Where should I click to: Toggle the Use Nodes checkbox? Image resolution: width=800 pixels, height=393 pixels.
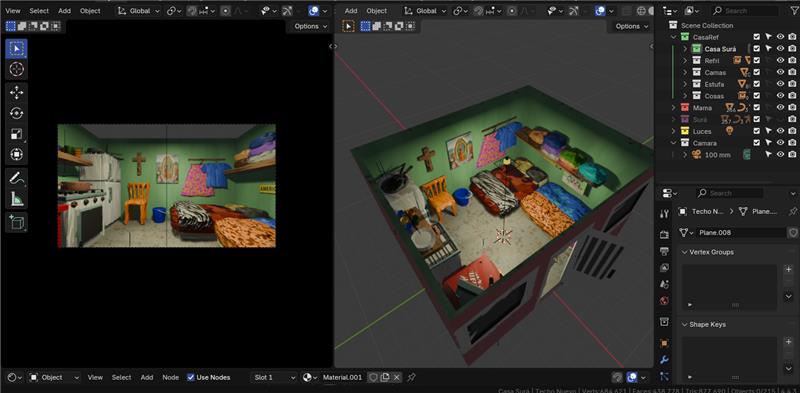coord(191,377)
